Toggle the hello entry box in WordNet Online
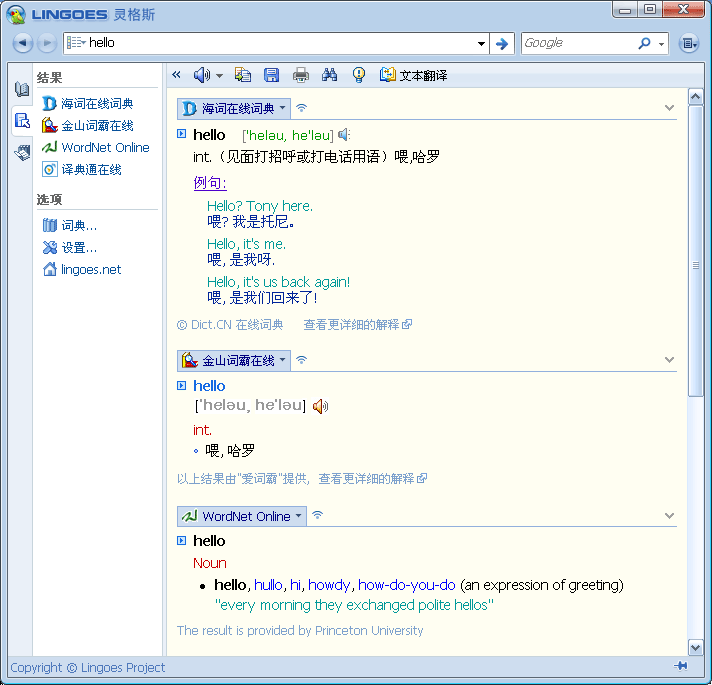This screenshot has height=685, width=712. [x=182, y=540]
